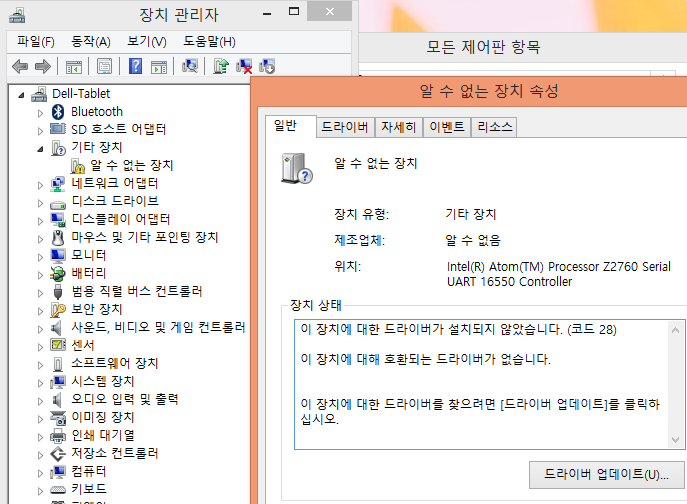
Task: Click the Back arrow toolbar icon
Action: tap(20, 67)
